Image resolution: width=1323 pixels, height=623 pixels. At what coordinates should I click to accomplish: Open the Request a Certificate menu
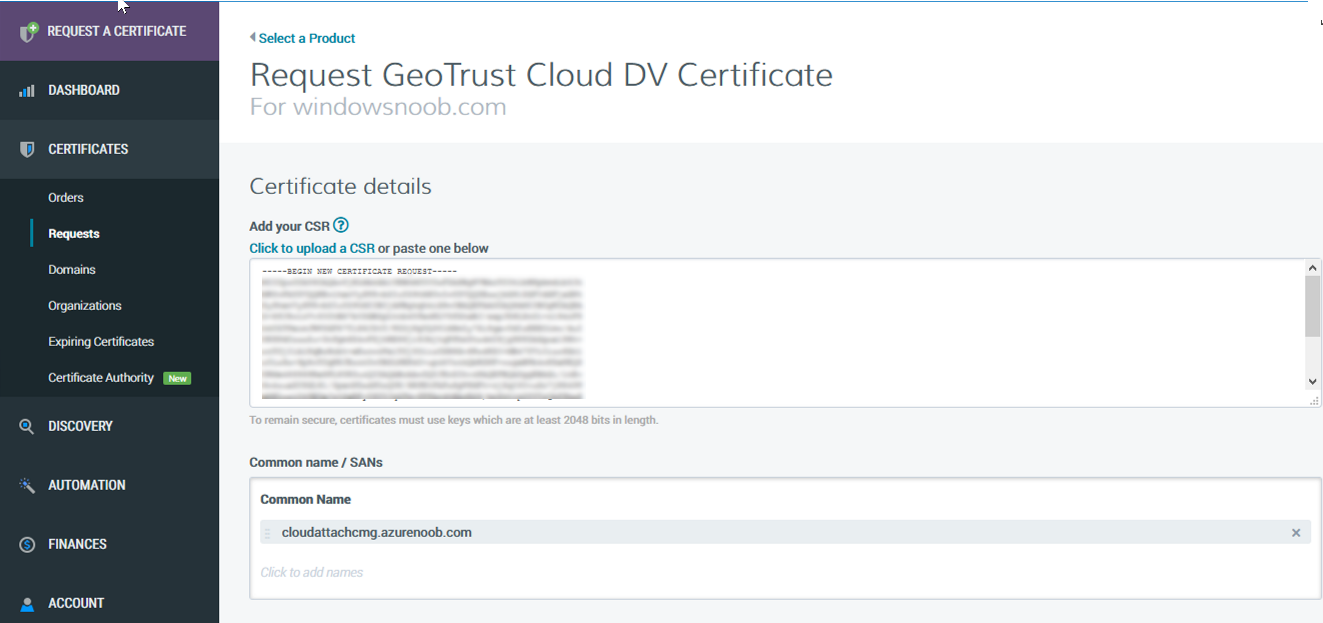109,31
